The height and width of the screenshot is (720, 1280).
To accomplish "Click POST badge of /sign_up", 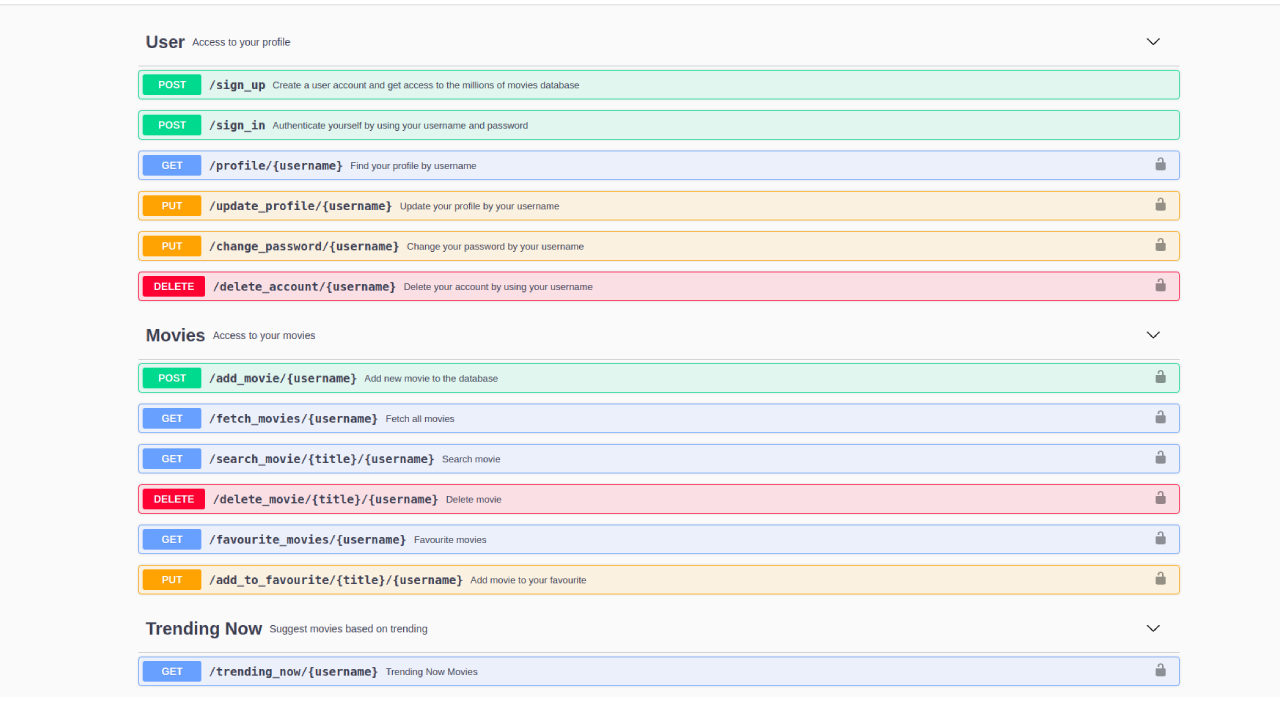I will [x=172, y=85].
